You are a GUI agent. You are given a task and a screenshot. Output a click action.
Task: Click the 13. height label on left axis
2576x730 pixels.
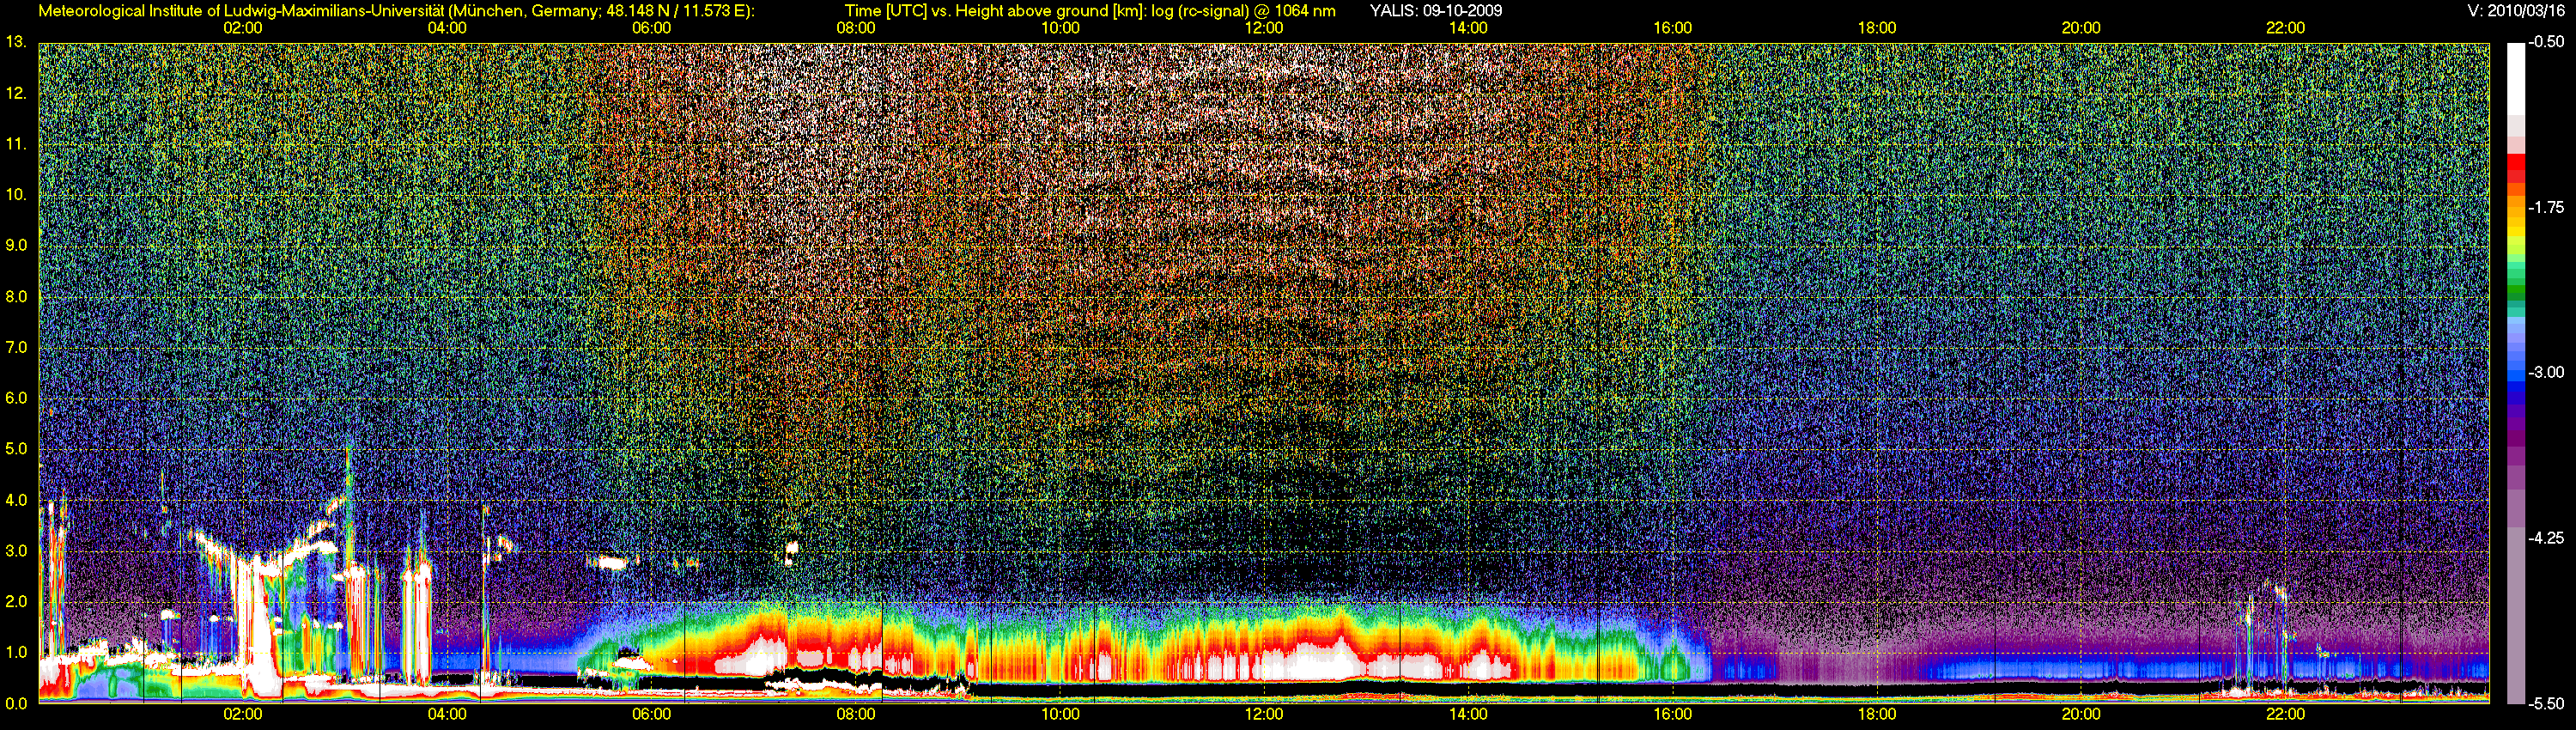15,42
